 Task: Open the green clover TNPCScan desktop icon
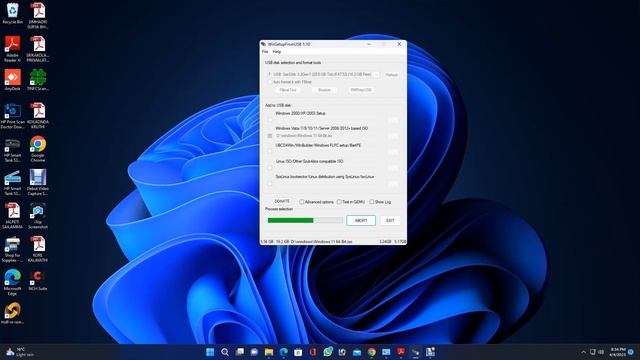pos(38,80)
